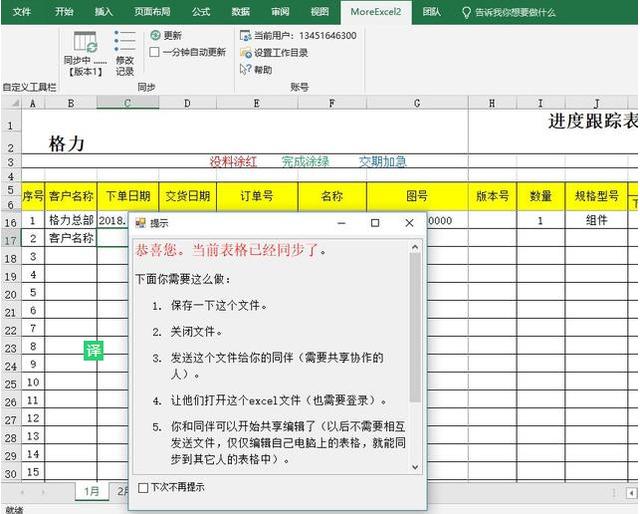640x514 pixels.
Task: Click the 规格型号 header cell
Action: [x=596, y=196]
